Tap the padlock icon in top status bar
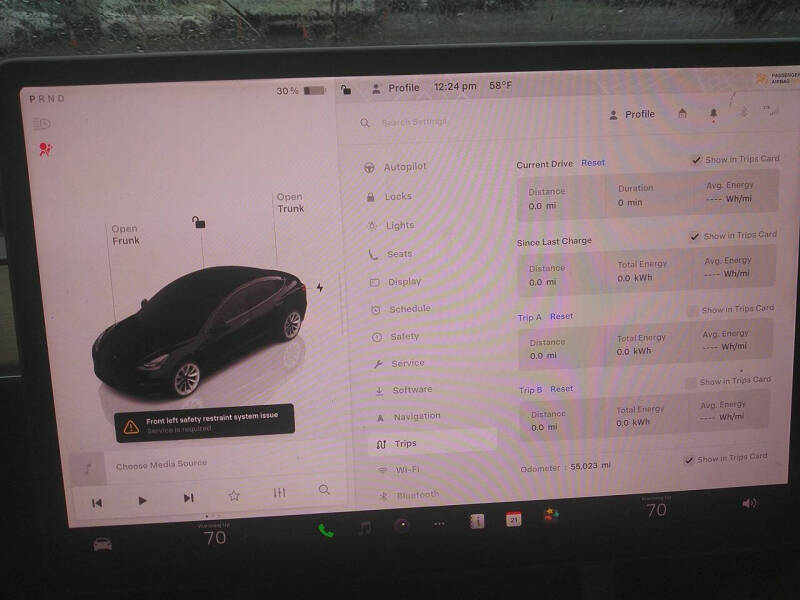800x600 pixels. coord(346,89)
